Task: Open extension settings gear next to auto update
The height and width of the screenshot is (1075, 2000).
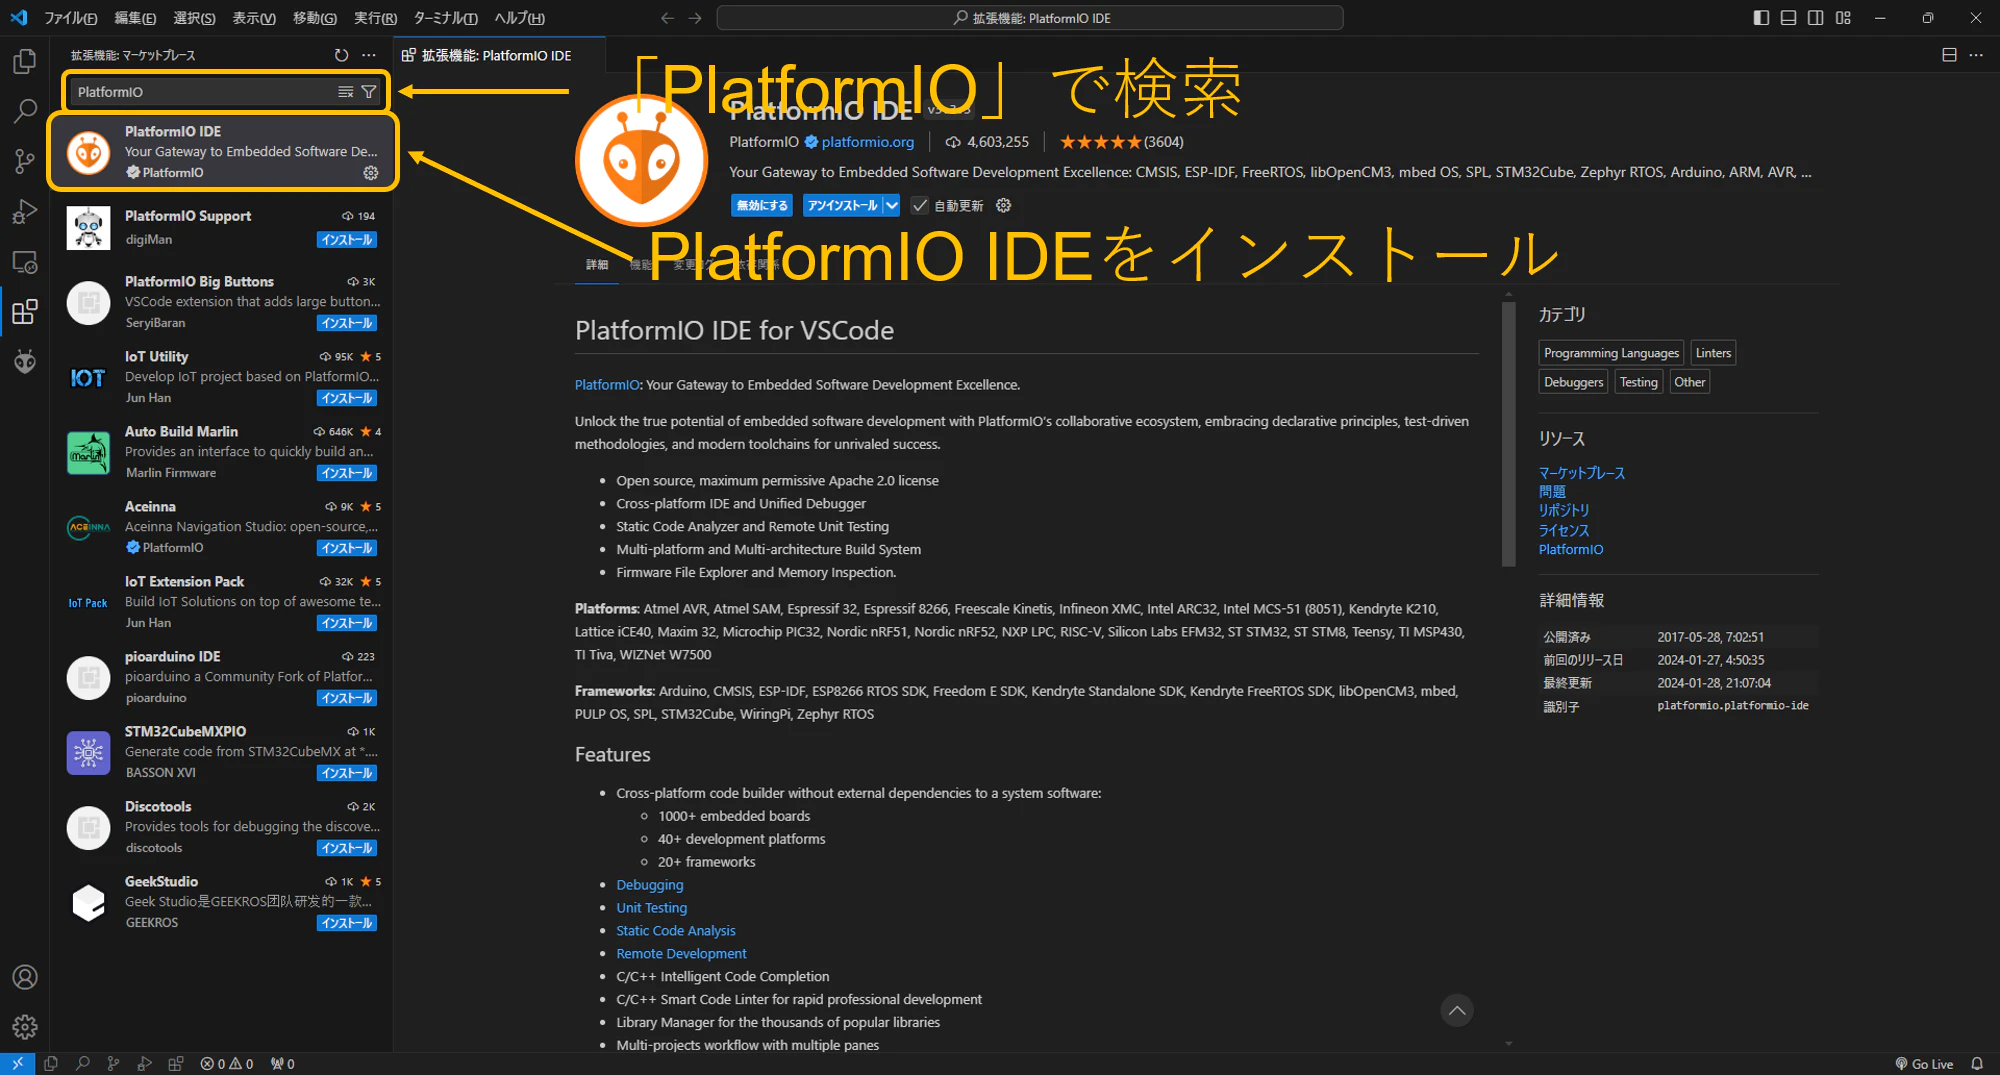Action: pyautogui.click(x=1004, y=205)
